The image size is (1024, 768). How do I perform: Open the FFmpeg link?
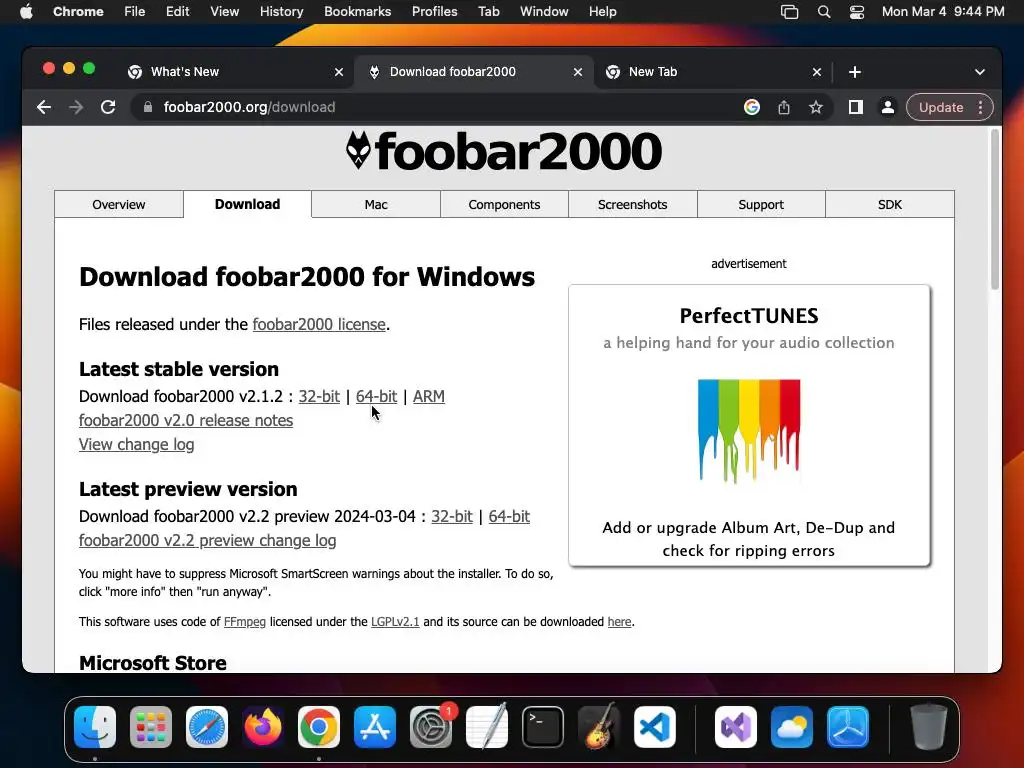tap(245, 622)
